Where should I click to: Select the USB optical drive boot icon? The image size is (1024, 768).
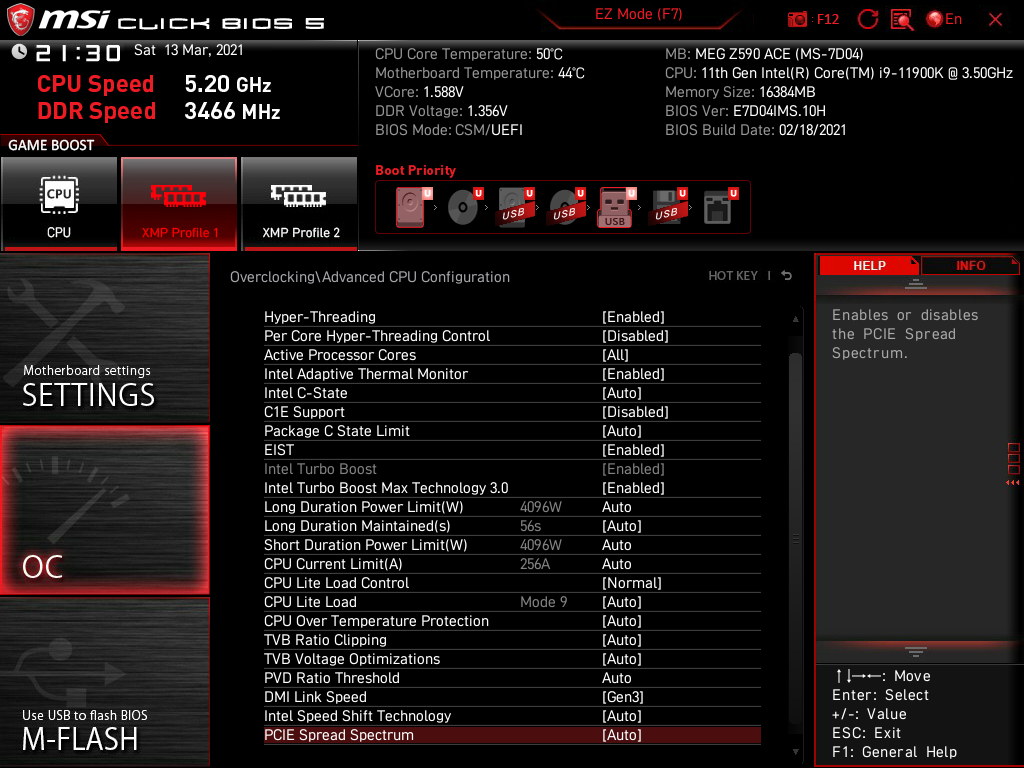click(x=566, y=206)
